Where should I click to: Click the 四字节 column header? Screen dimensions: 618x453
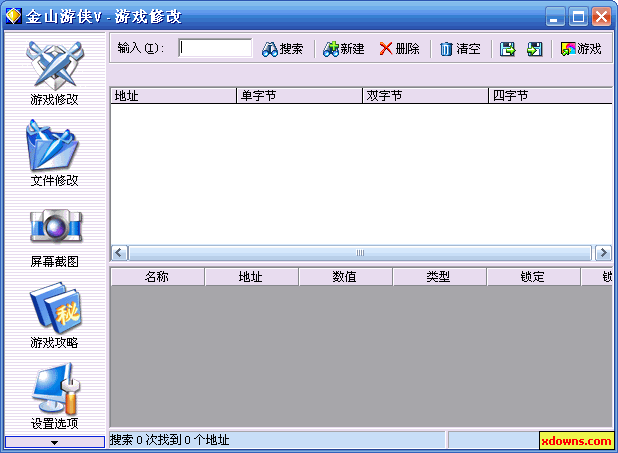550,96
